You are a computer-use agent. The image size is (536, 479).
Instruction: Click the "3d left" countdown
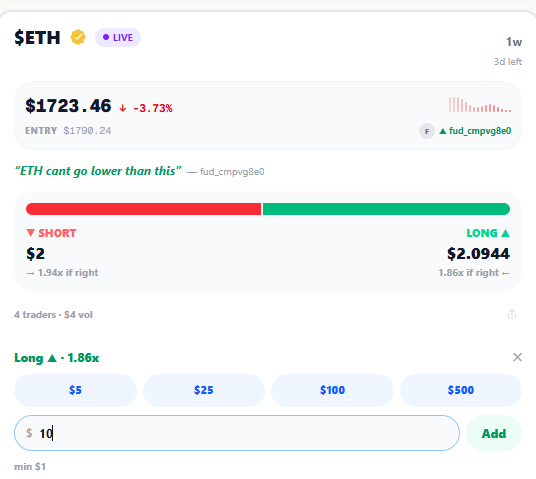[508, 62]
